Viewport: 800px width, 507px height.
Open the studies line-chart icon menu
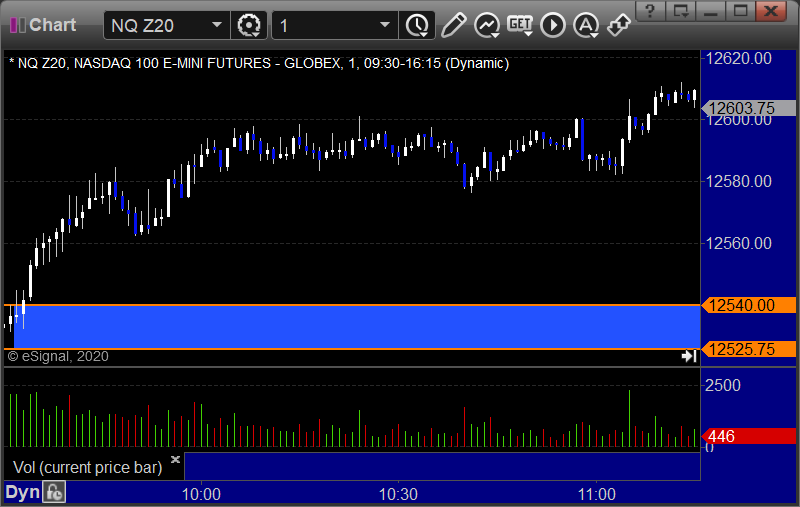click(487, 25)
